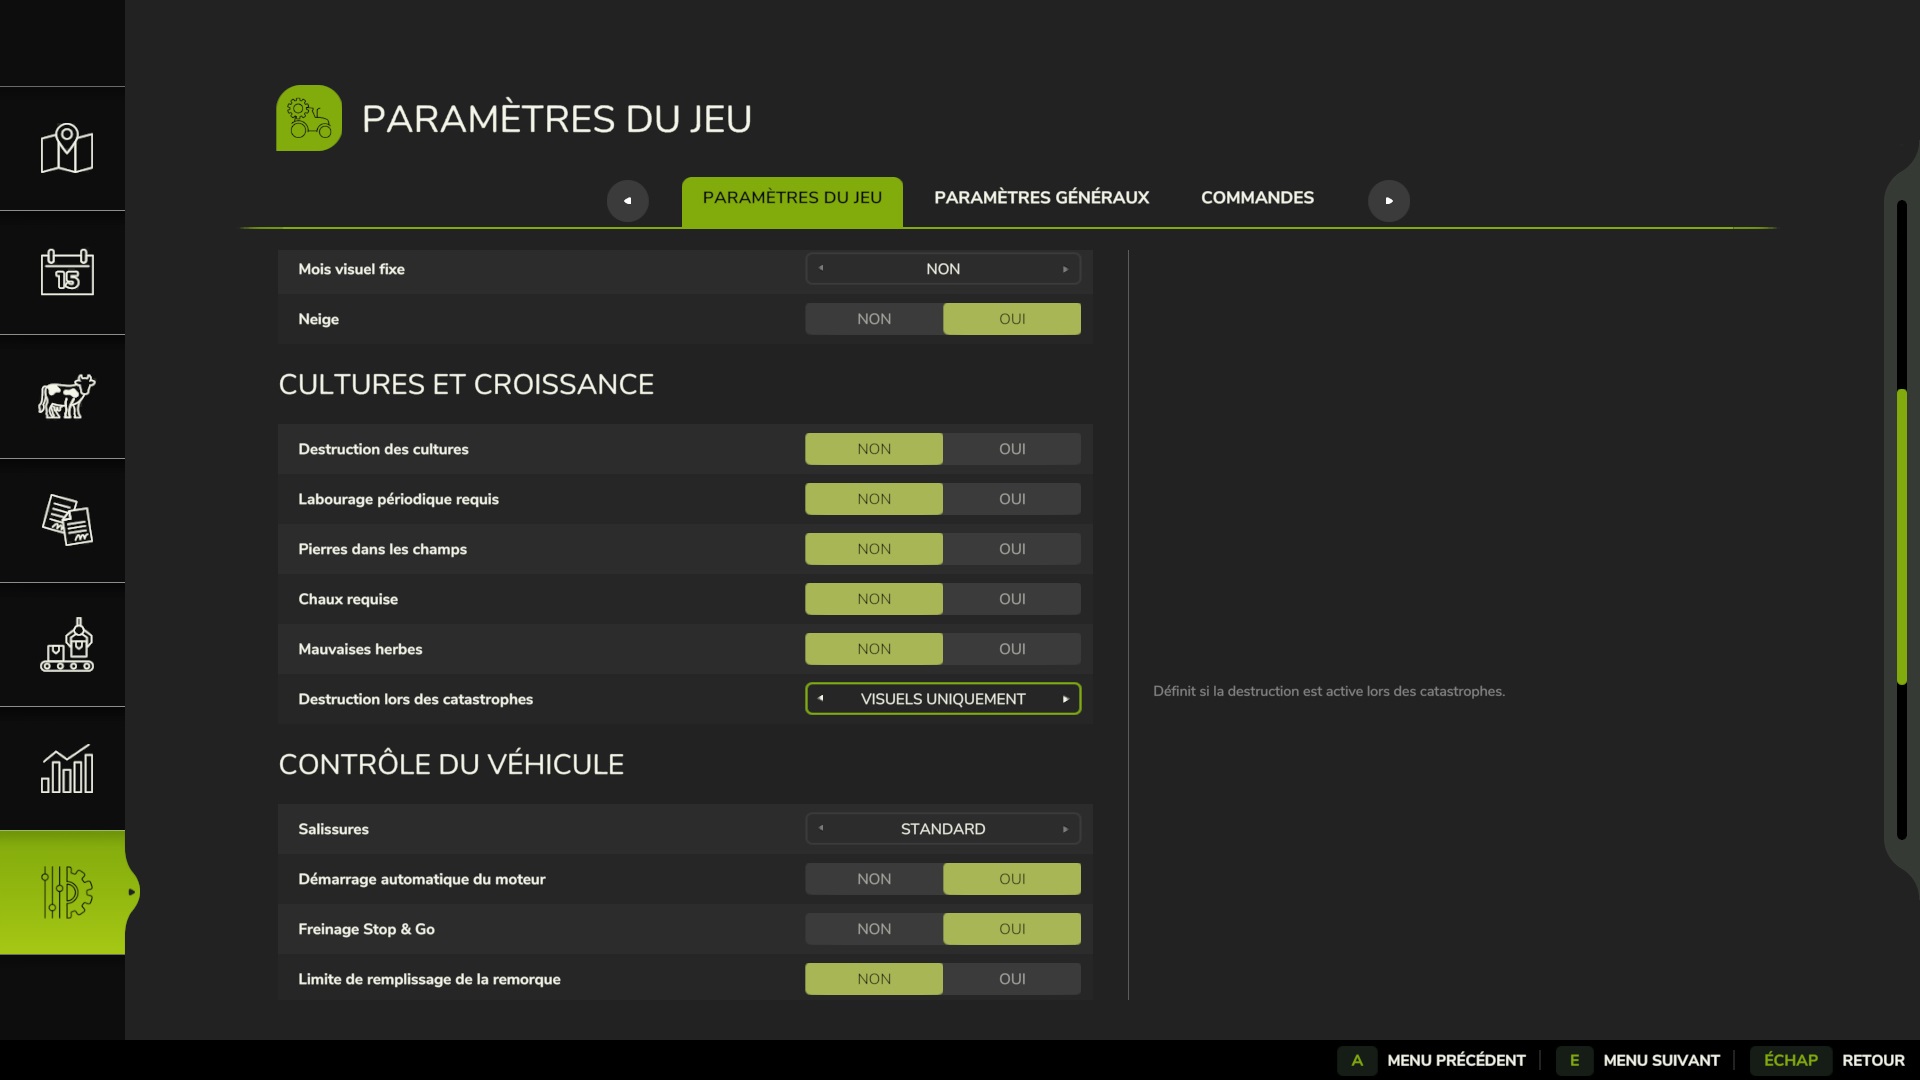Select the Chaux requise row label
Viewport: 1920px width, 1080px height.
(x=348, y=599)
